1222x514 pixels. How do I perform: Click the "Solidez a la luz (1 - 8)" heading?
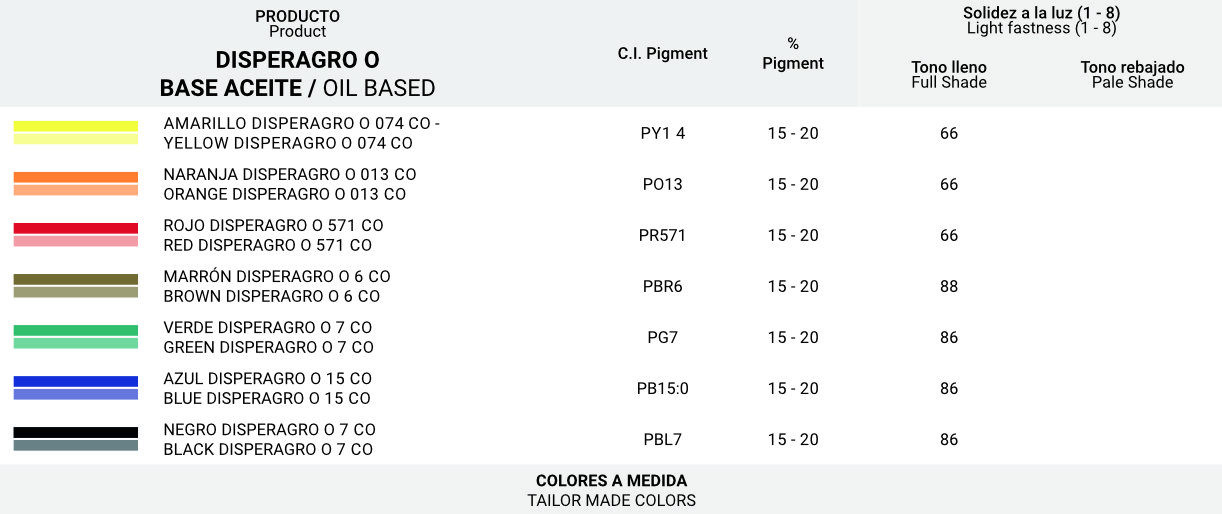click(1041, 13)
